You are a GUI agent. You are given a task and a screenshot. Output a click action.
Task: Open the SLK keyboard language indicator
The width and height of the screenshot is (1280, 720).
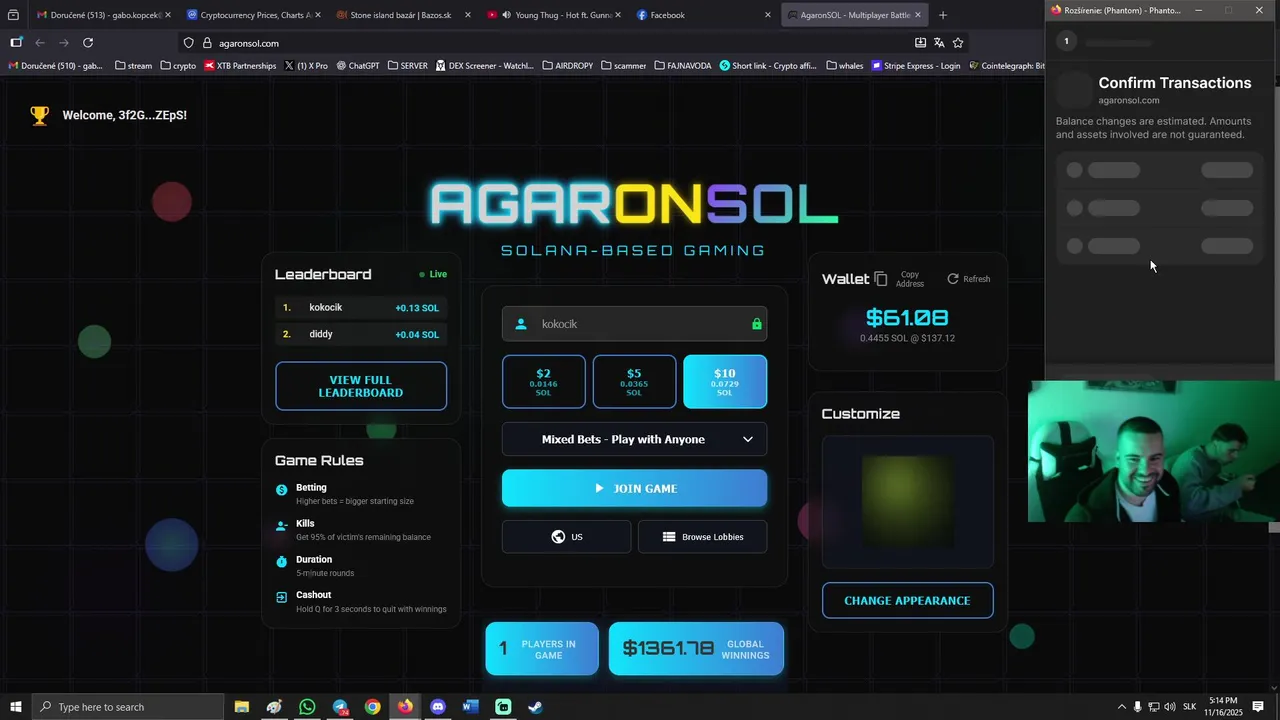tap(1190, 707)
